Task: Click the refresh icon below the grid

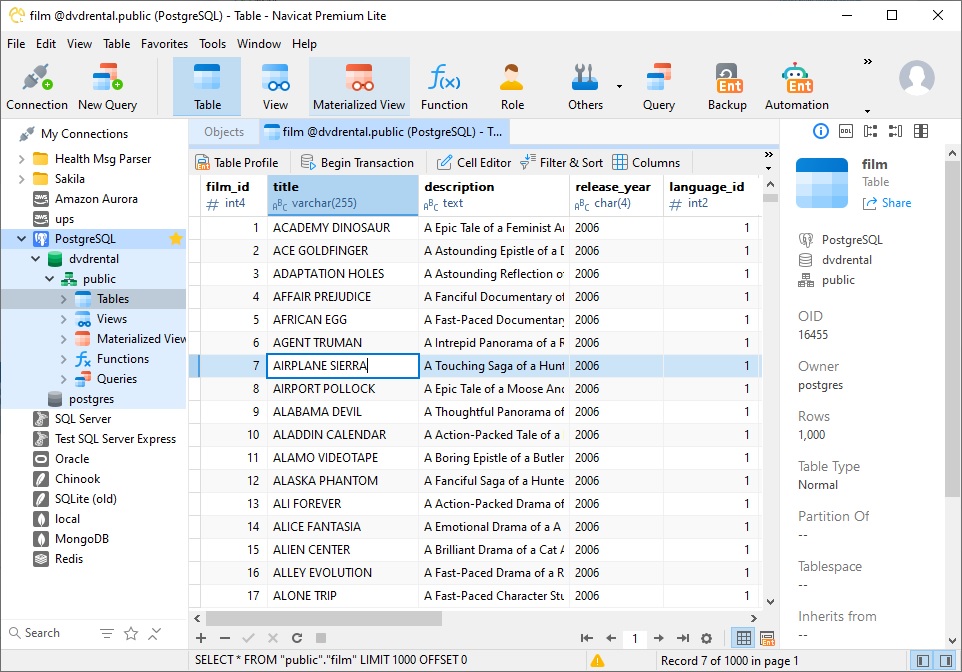Action: 297,638
